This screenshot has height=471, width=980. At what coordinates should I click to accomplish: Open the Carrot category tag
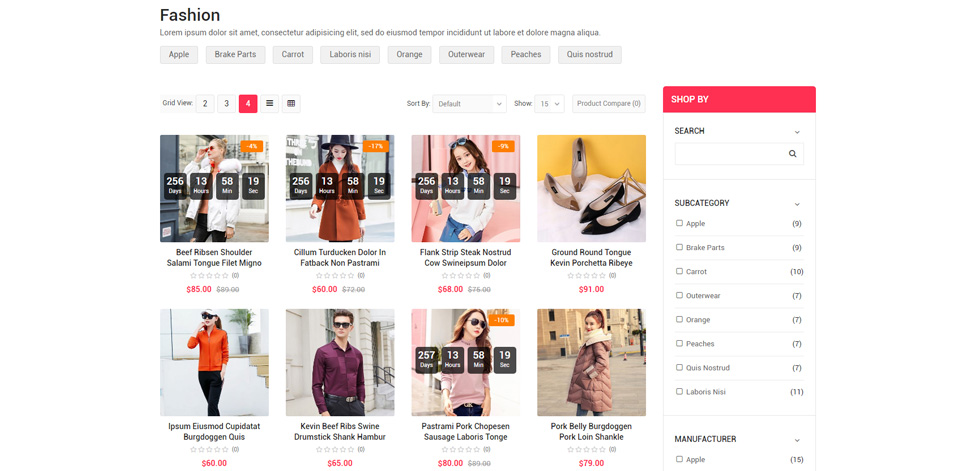tap(292, 54)
